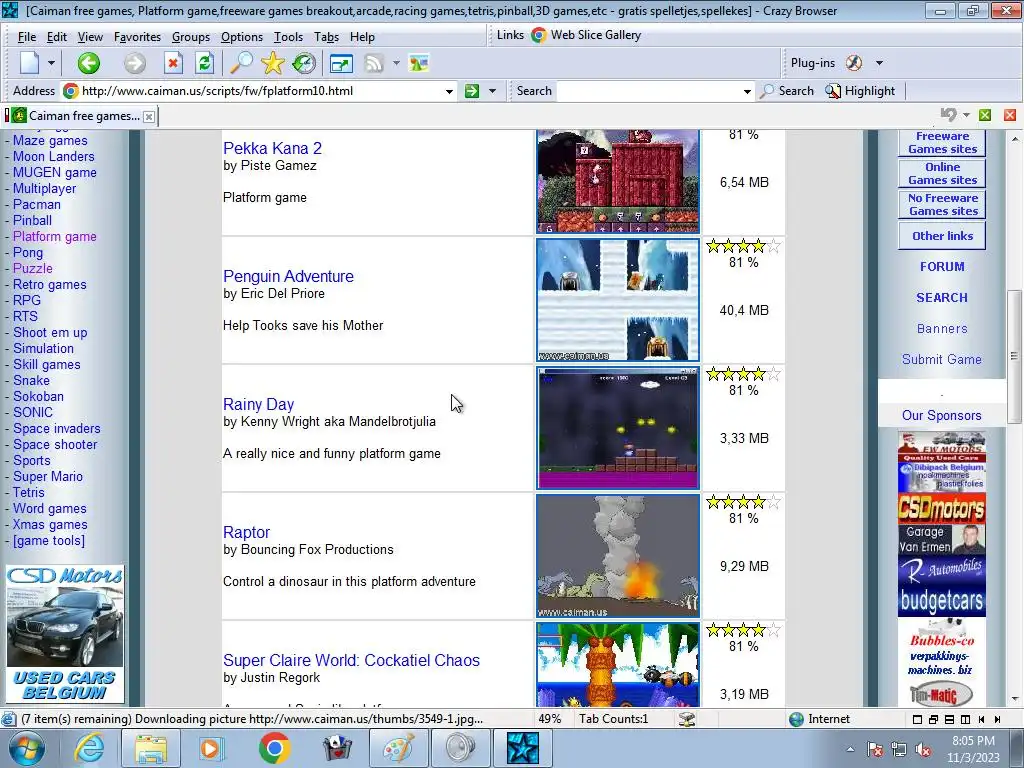Click the FORUM link on the right
The width and height of the screenshot is (1024, 768).
[942, 266]
